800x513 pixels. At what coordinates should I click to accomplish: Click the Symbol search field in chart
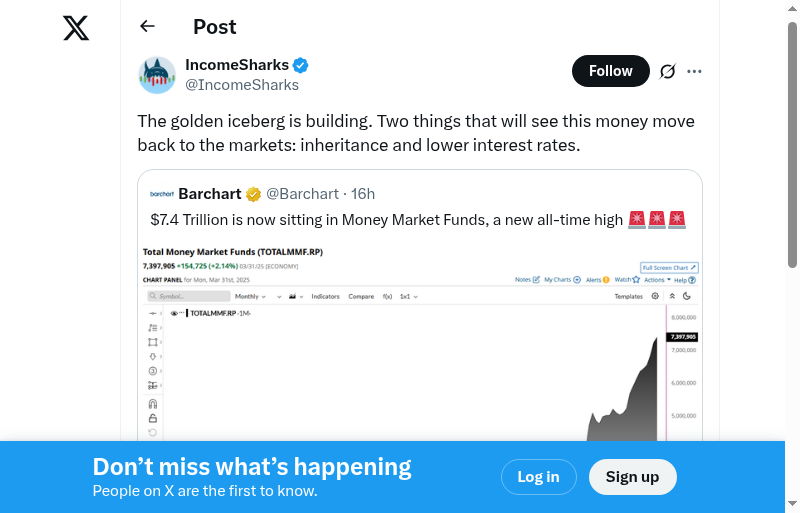click(x=188, y=297)
